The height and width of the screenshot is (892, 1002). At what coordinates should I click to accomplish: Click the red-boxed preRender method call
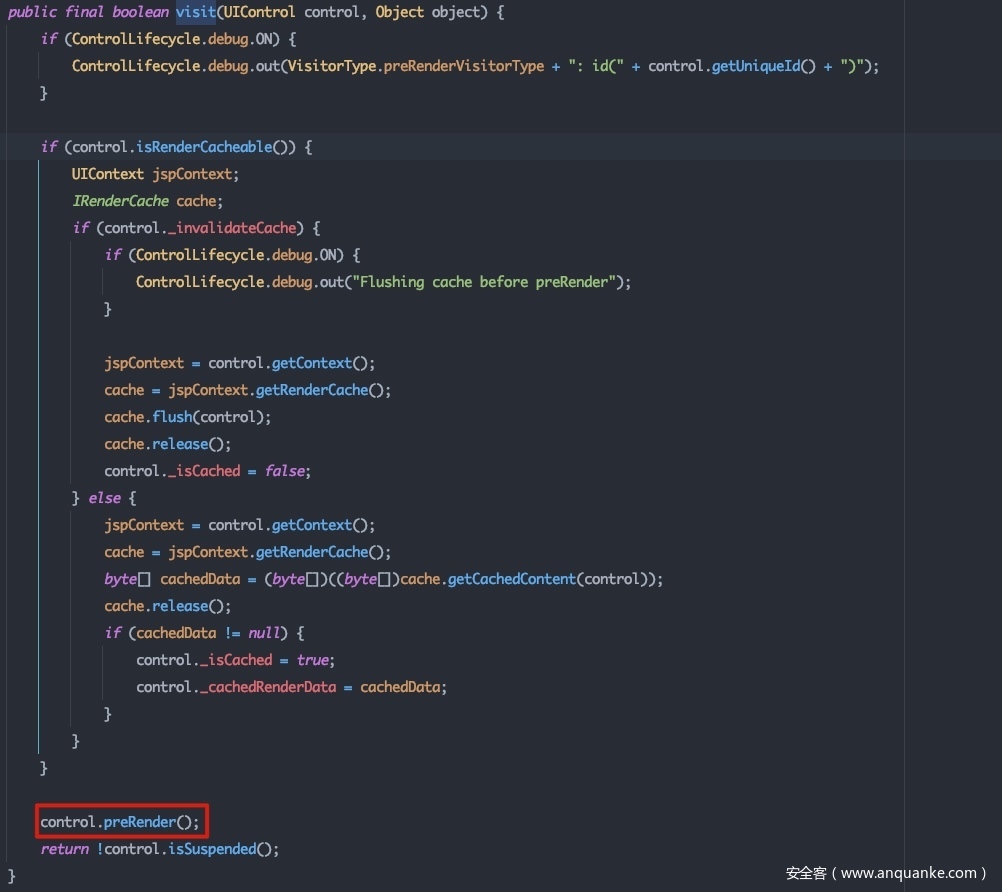[139, 822]
